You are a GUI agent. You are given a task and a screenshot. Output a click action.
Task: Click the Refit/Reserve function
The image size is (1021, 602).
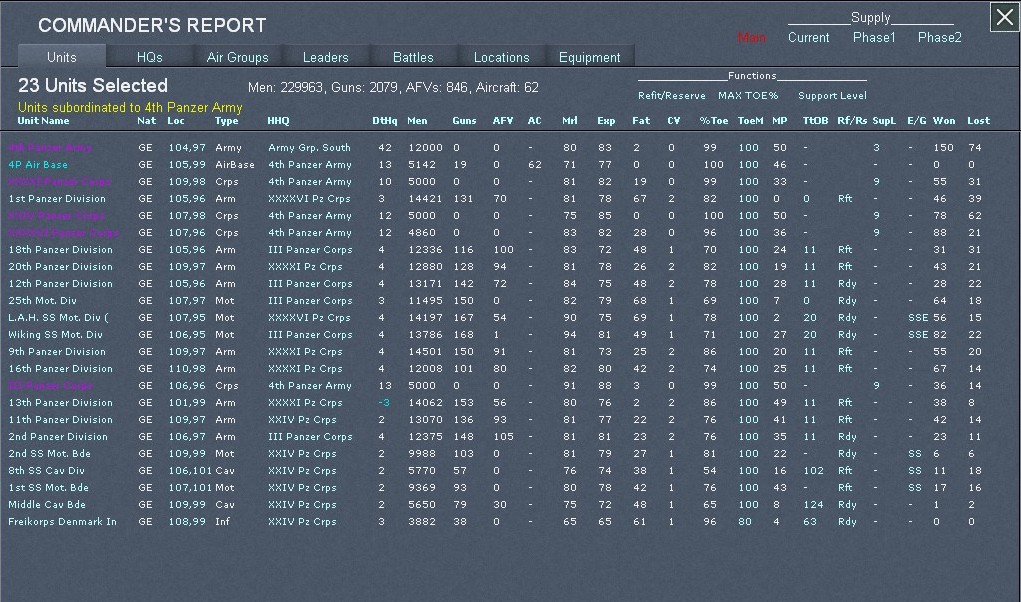(x=671, y=96)
